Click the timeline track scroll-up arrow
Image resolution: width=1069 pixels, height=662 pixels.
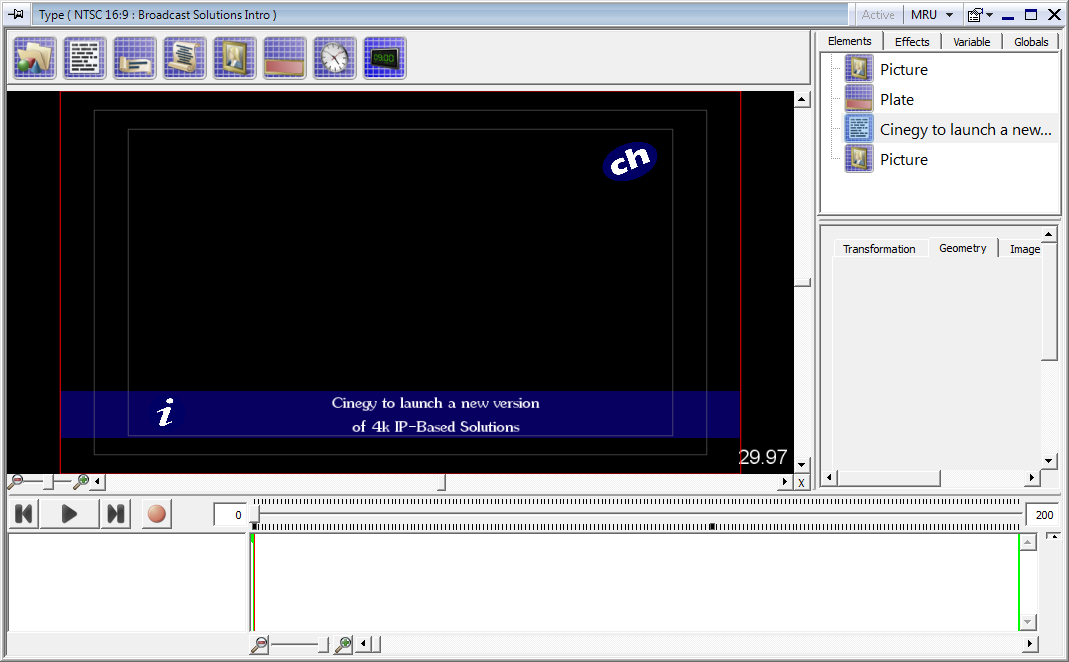(1028, 543)
